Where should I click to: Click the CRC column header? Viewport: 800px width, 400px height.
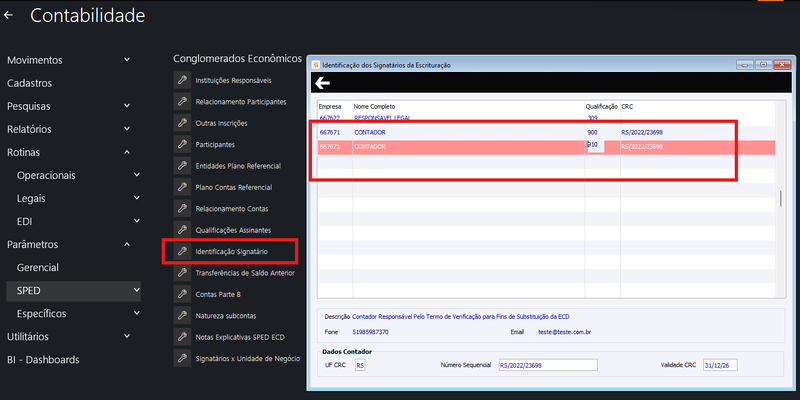627,107
